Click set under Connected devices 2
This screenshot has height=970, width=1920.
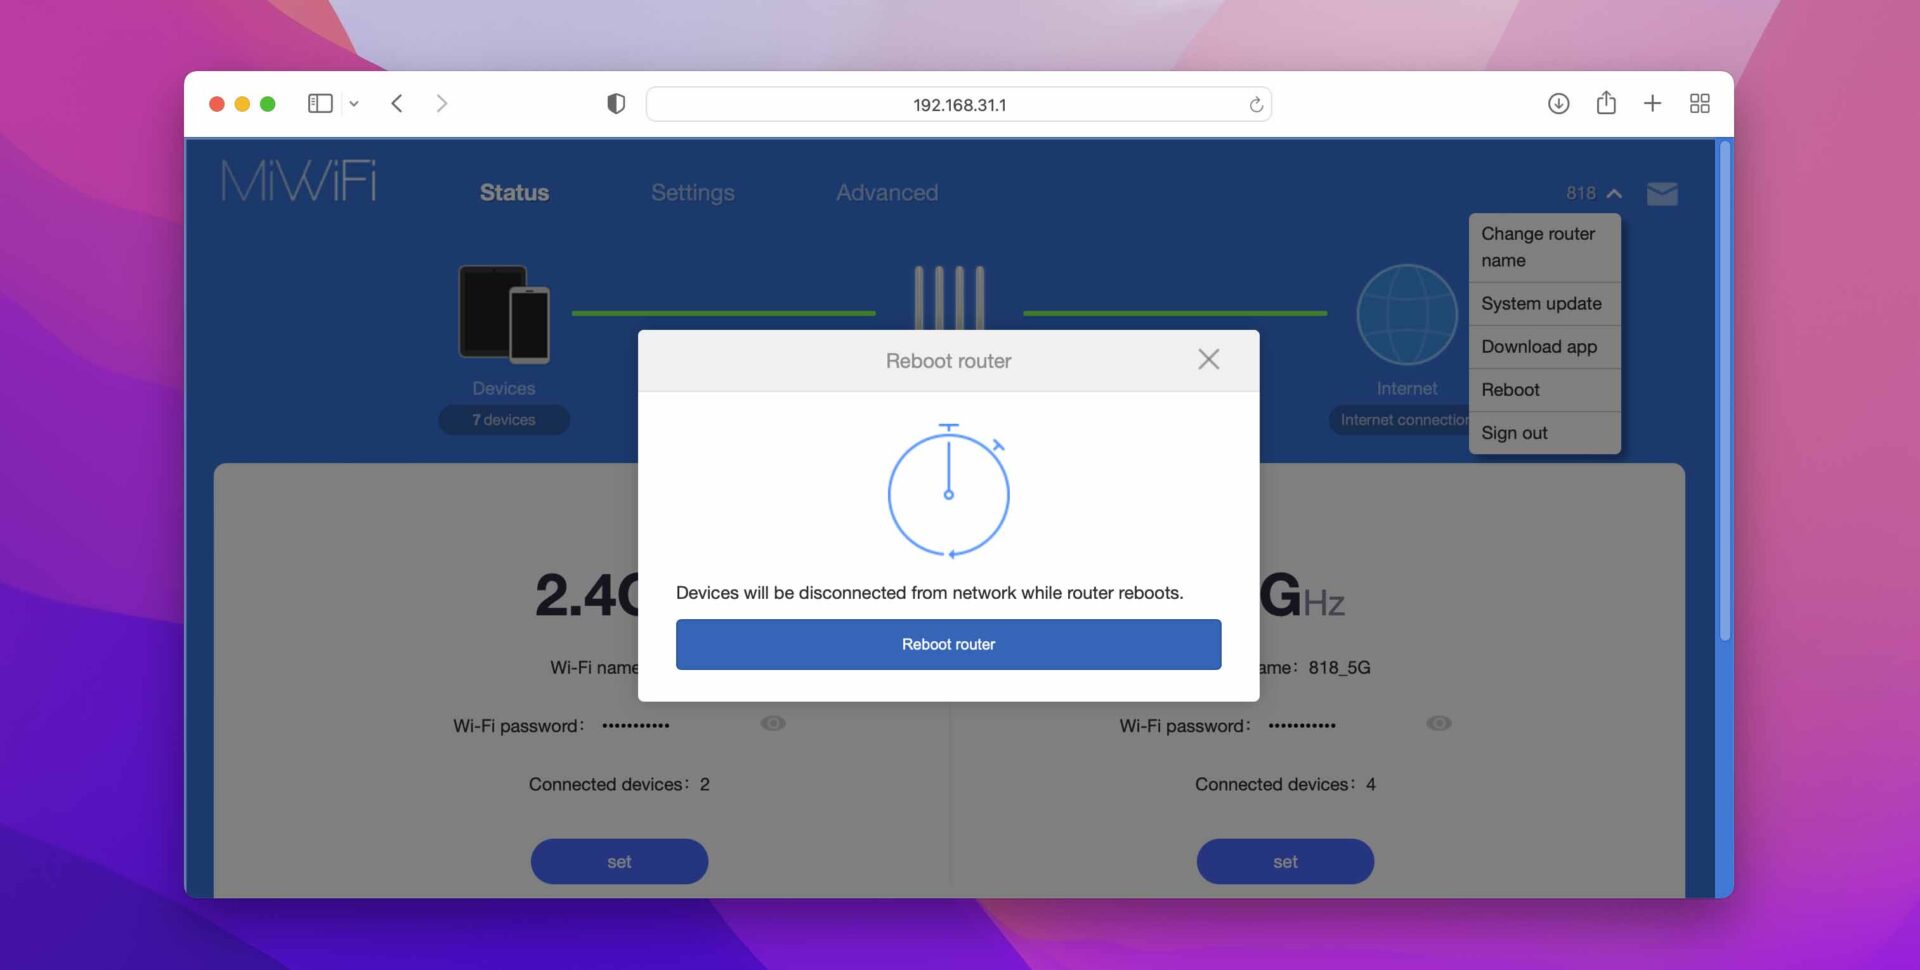click(x=619, y=861)
